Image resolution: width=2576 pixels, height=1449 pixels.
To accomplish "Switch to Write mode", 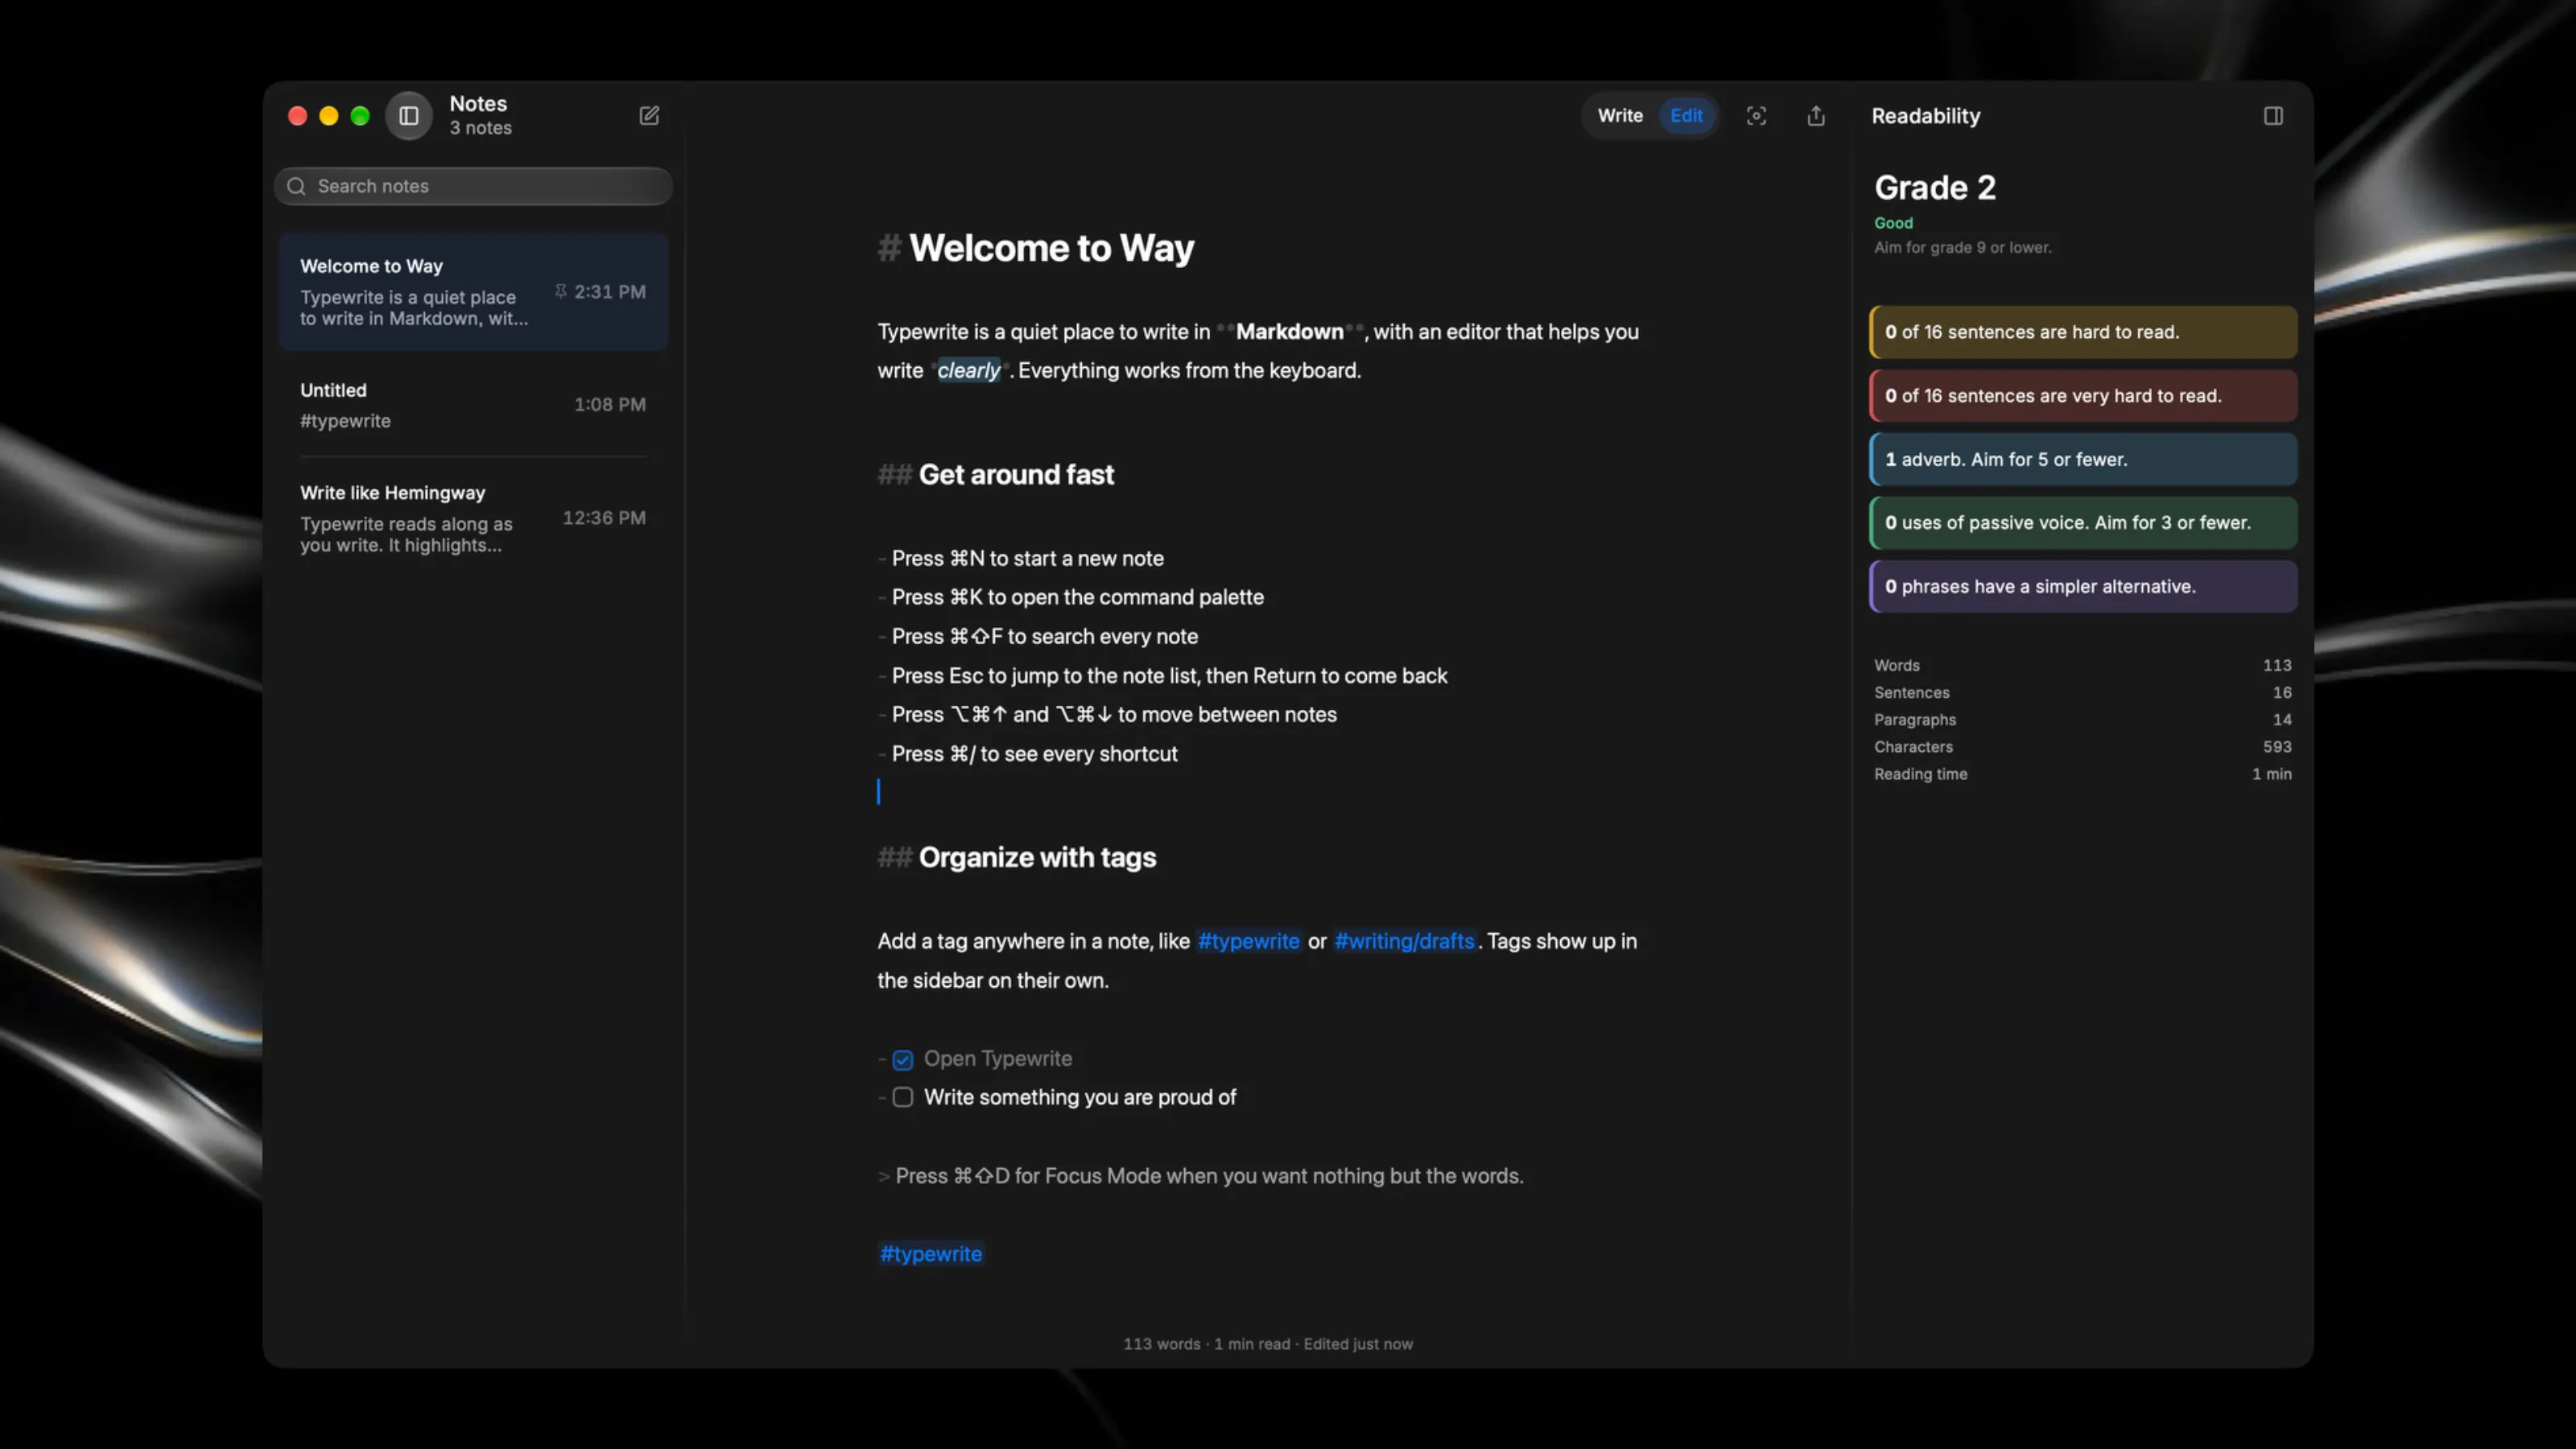I will tap(1620, 116).
